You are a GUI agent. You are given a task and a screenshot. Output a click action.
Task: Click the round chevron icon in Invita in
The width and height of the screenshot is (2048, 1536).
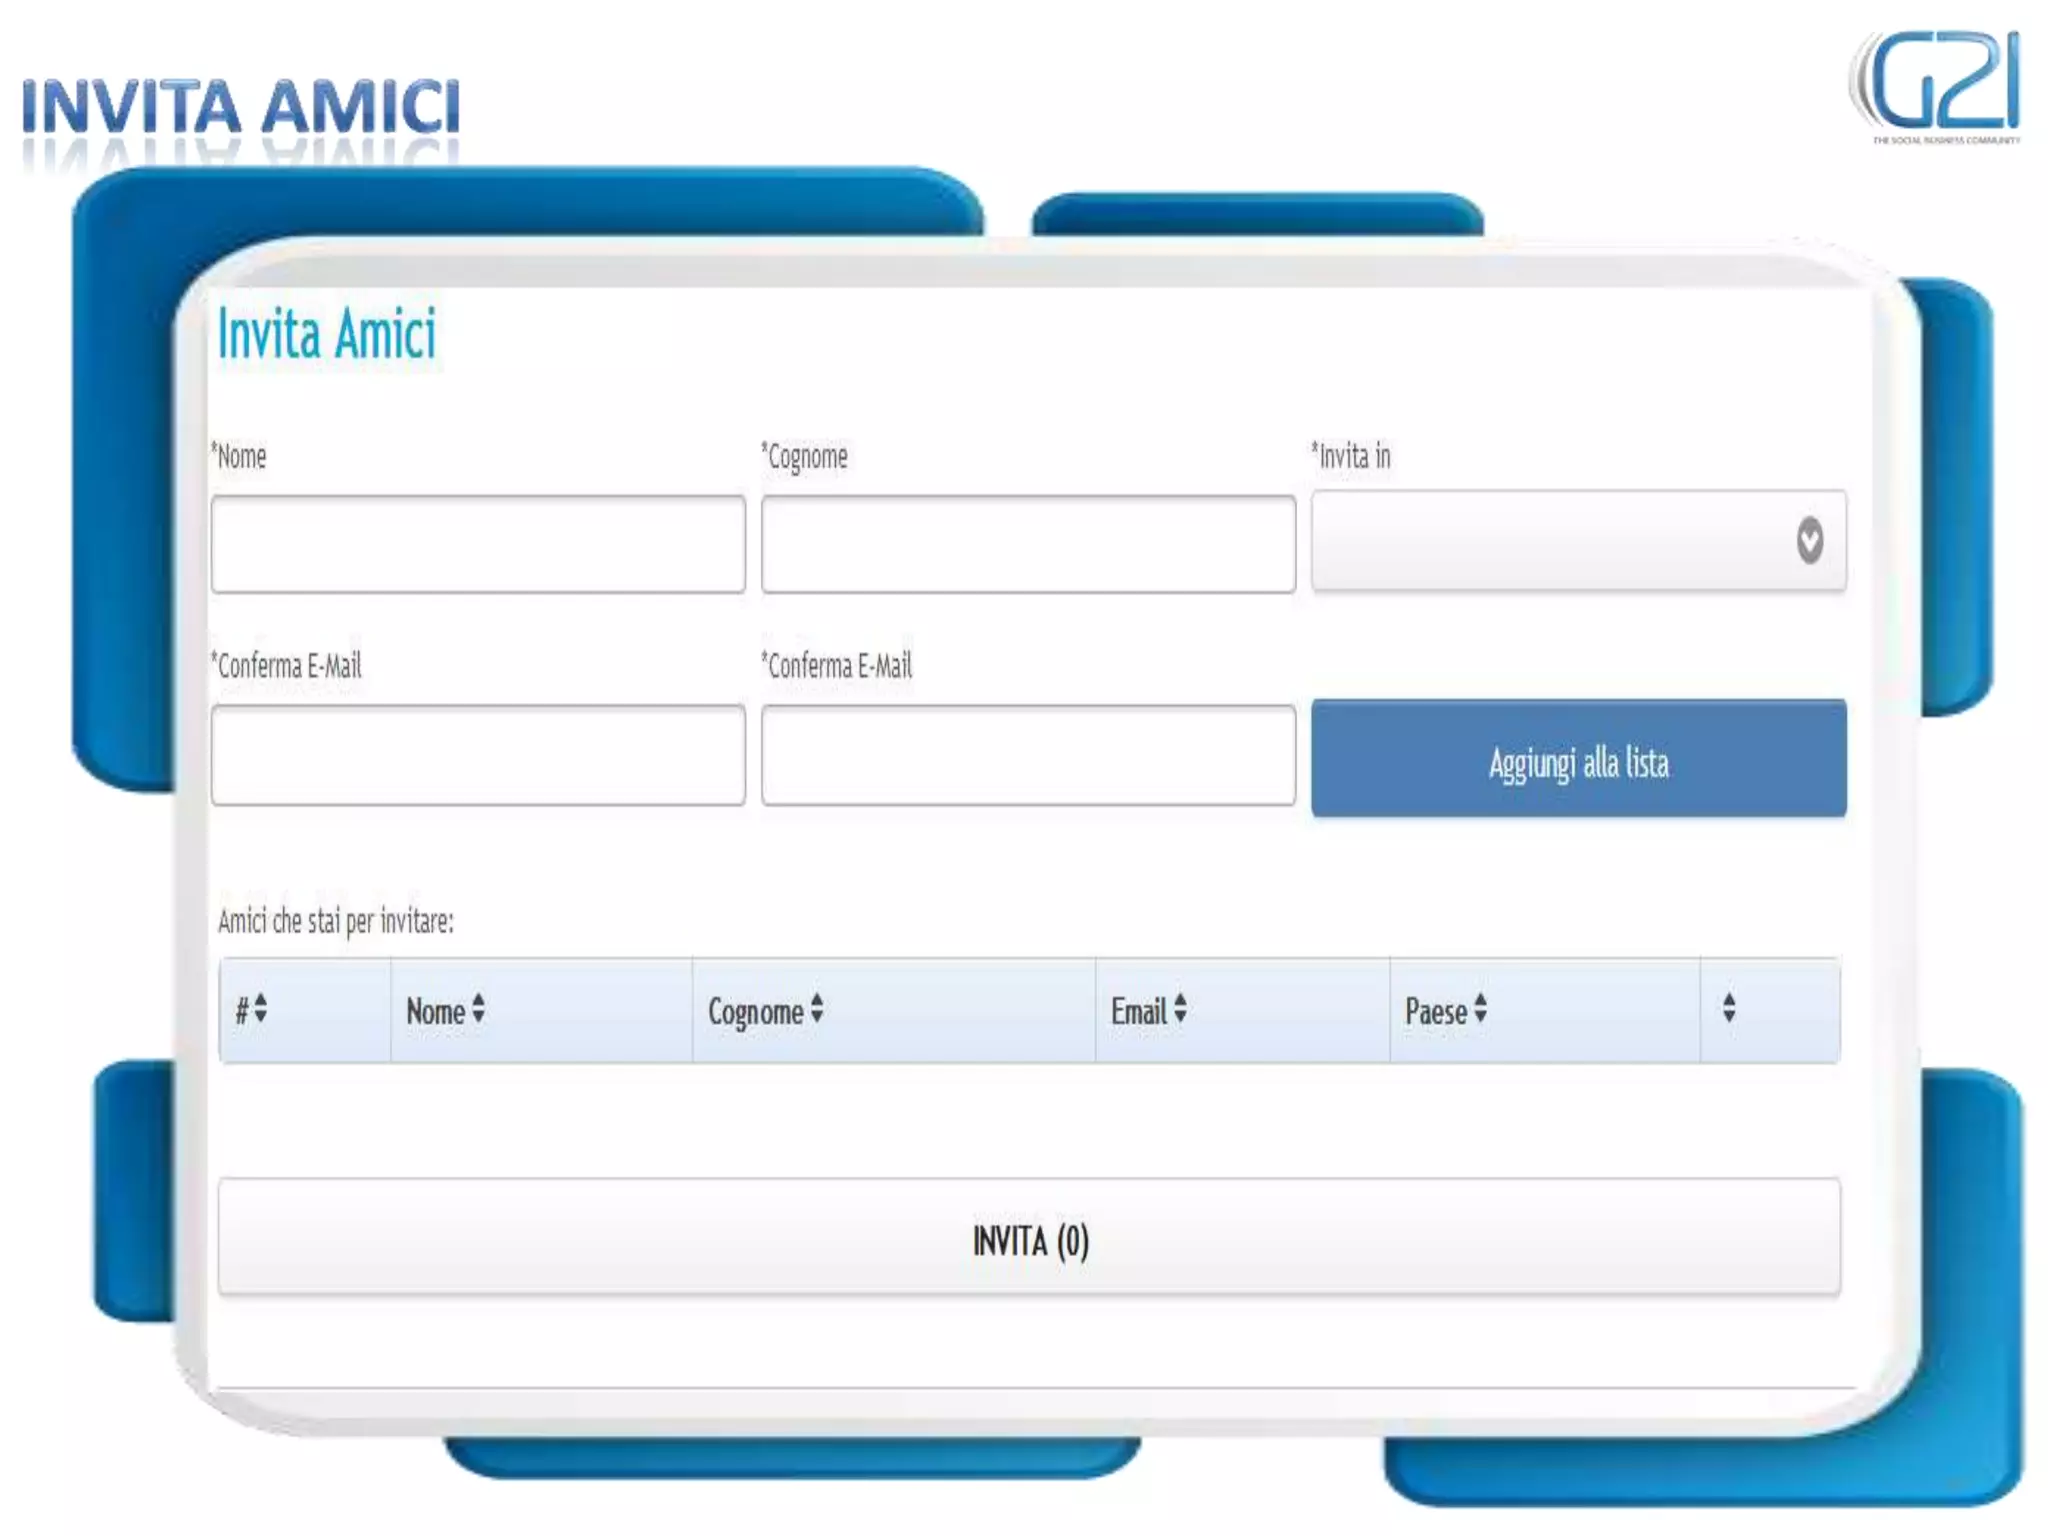click(1809, 541)
